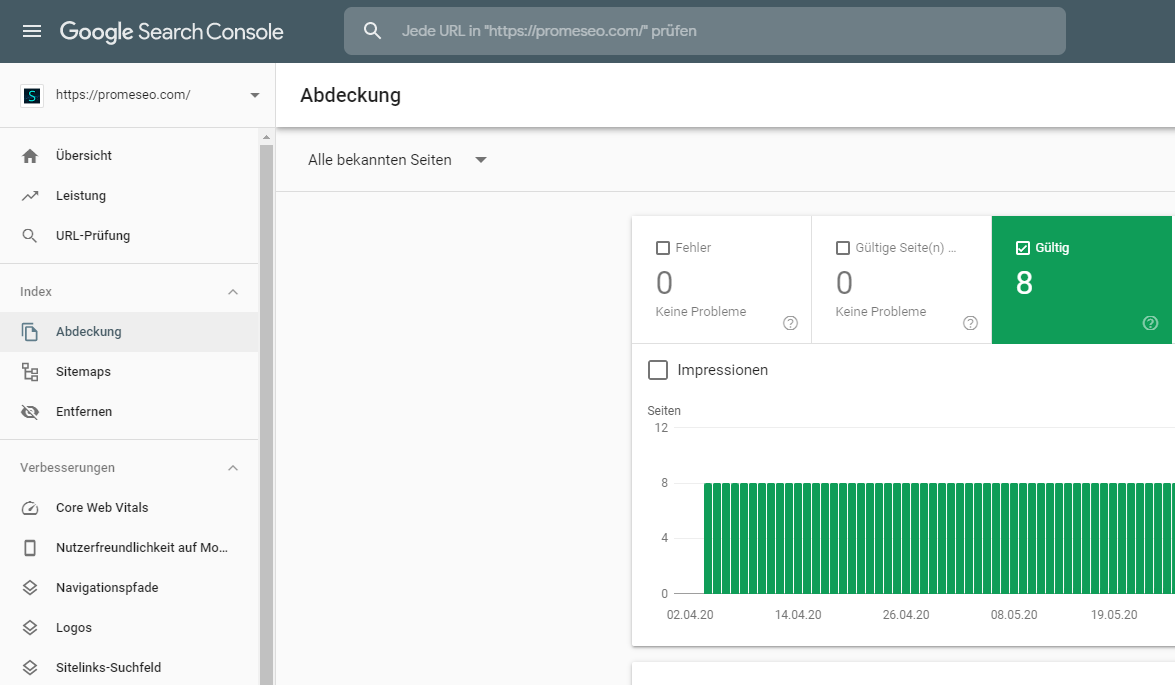Click the Entfernen crossed-eye icon
1175x685 pixels.
pyautogui.click(x=30, y=412)
